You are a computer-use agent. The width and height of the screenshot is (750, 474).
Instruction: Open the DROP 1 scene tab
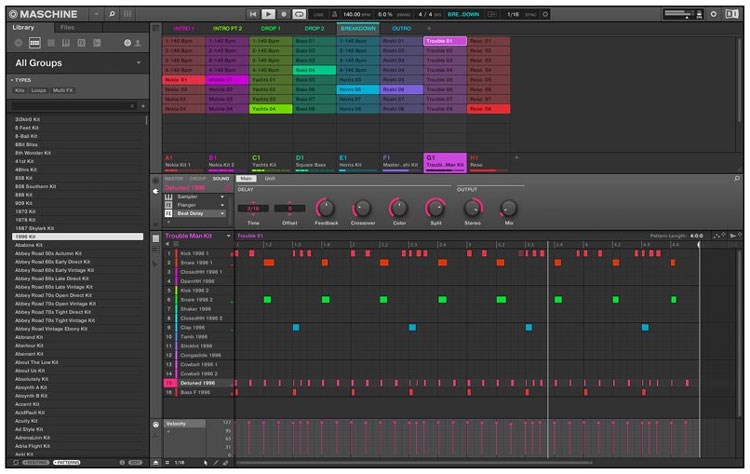(271, 29)
